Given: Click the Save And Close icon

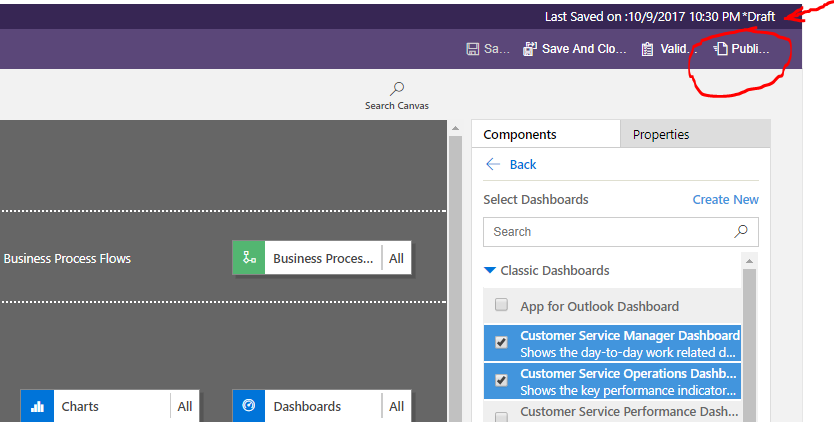Looking at the screenshot, I should 530,49.
